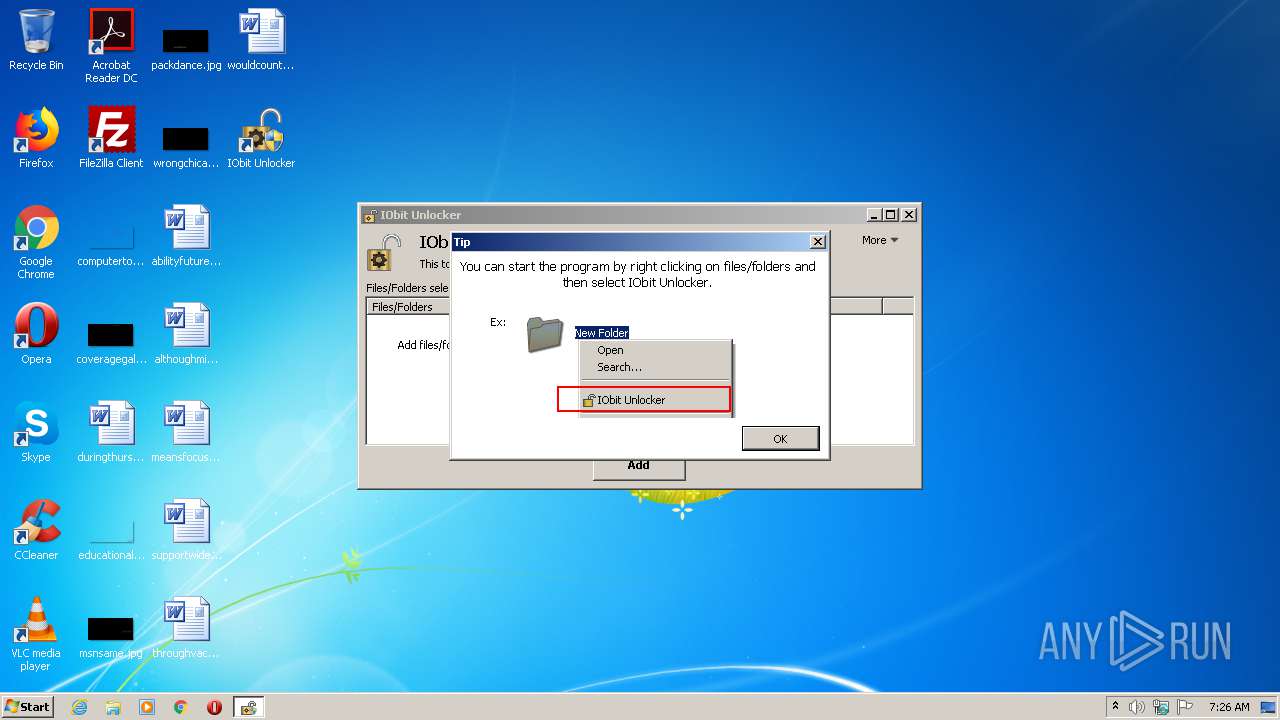The height and width of the screenshot is (720, 1280).
Task: Launch Google Chrome from the desktop
Action: [36, 242]
